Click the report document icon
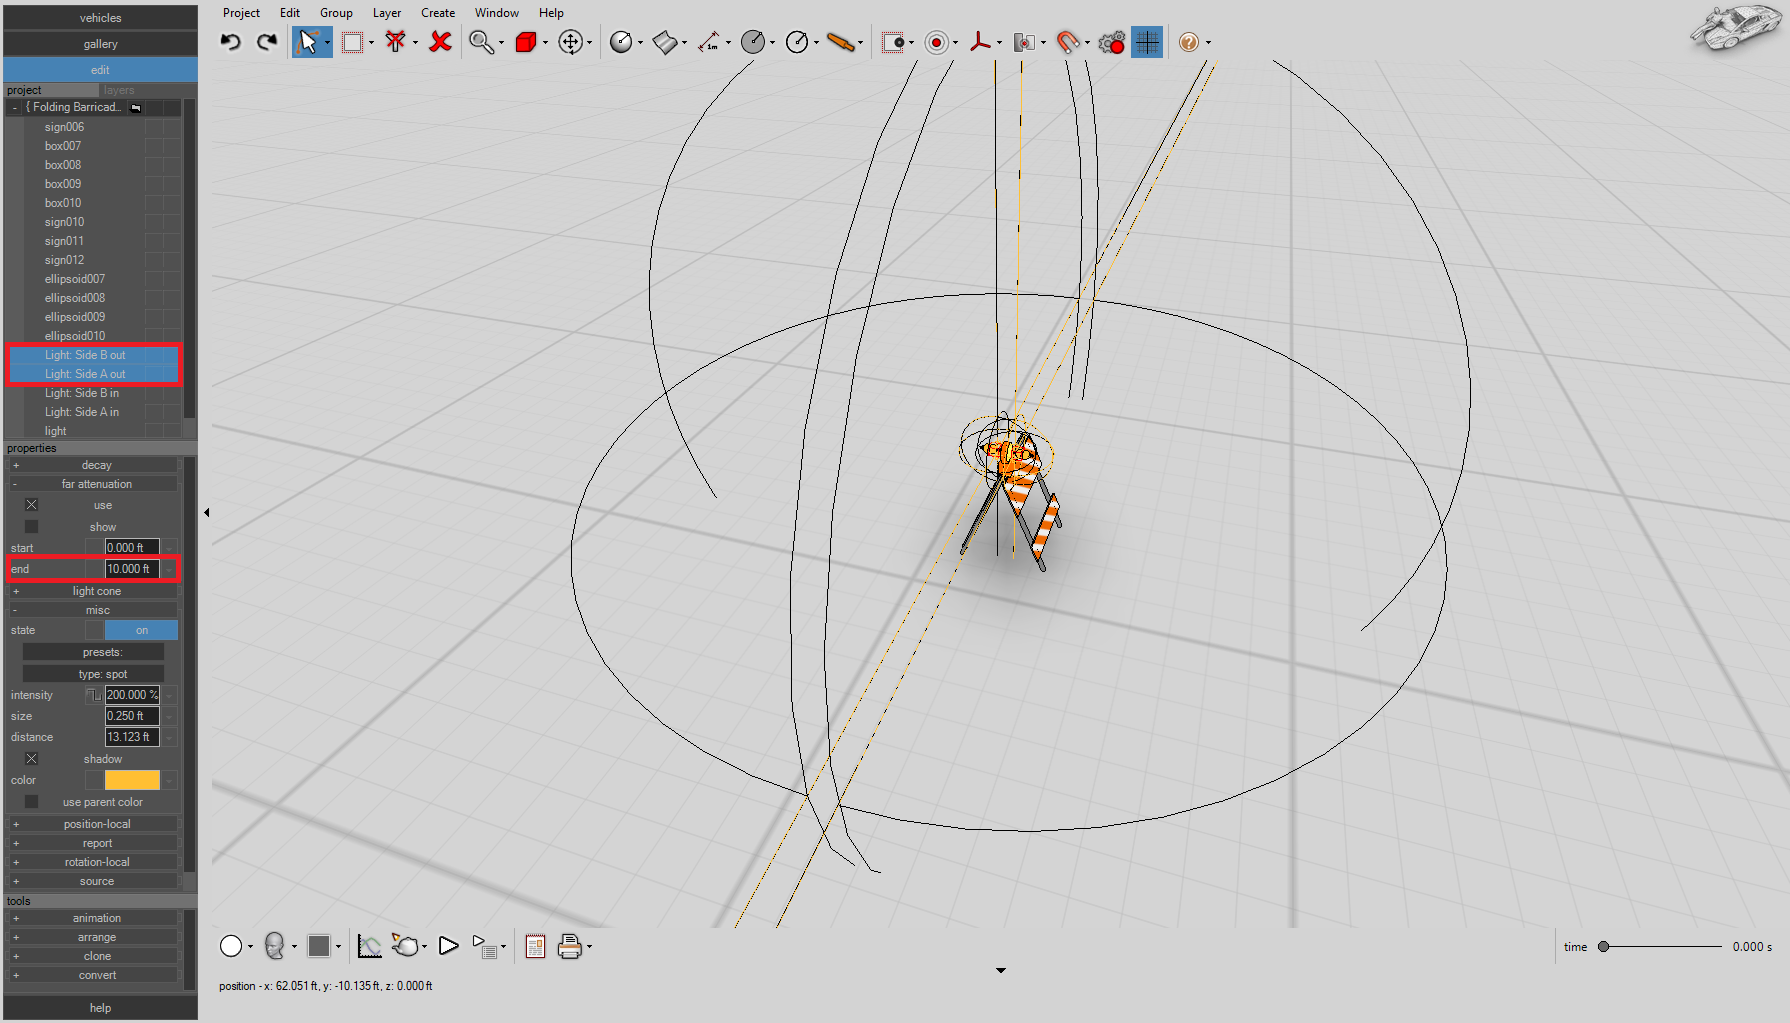 pos(535,946)
